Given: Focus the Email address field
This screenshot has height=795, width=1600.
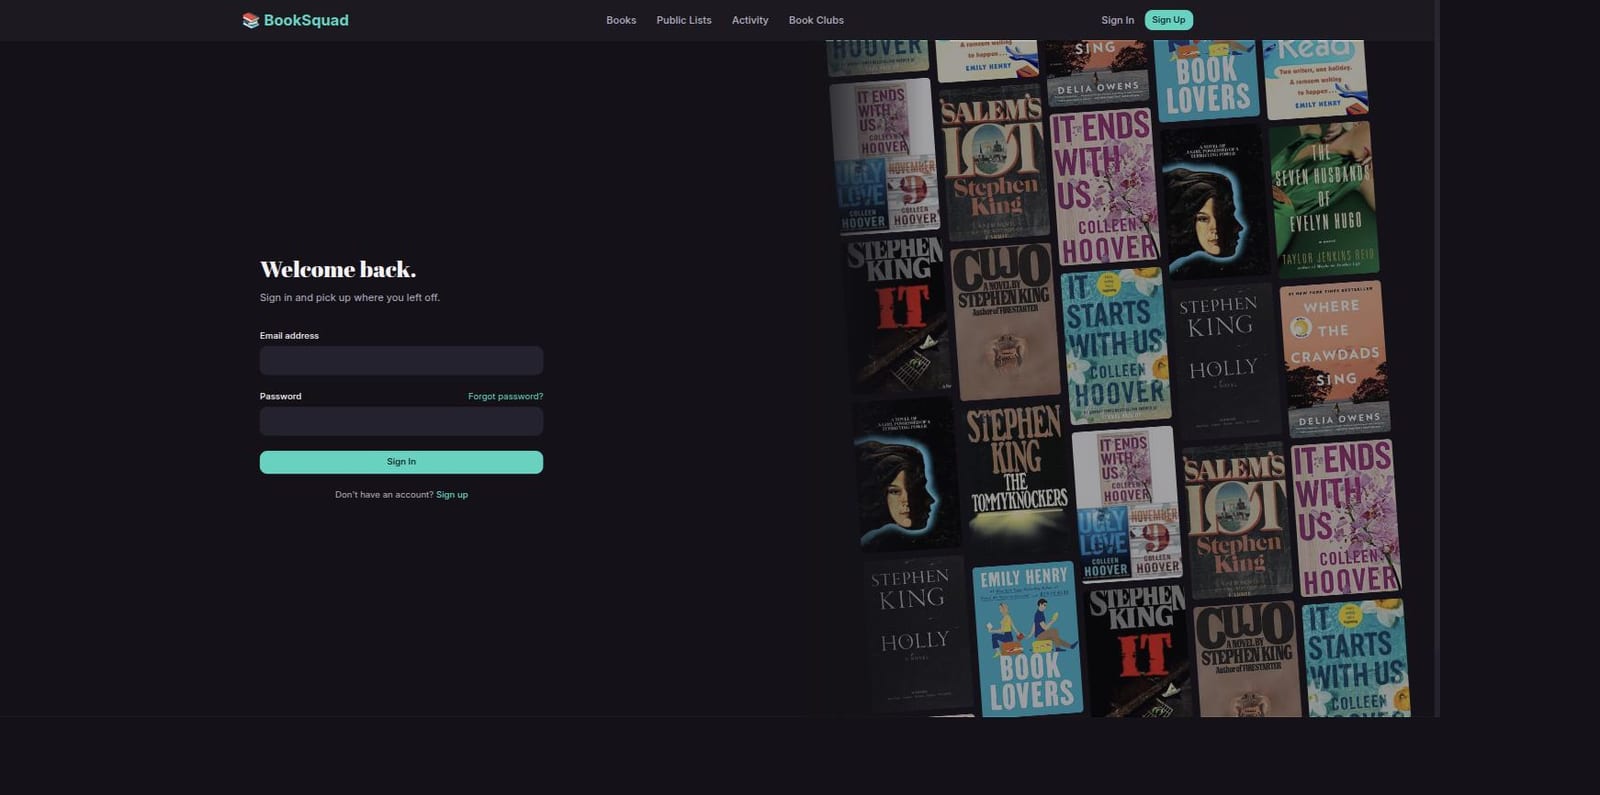Looking at the screenshot, I should tap(401, 360).
